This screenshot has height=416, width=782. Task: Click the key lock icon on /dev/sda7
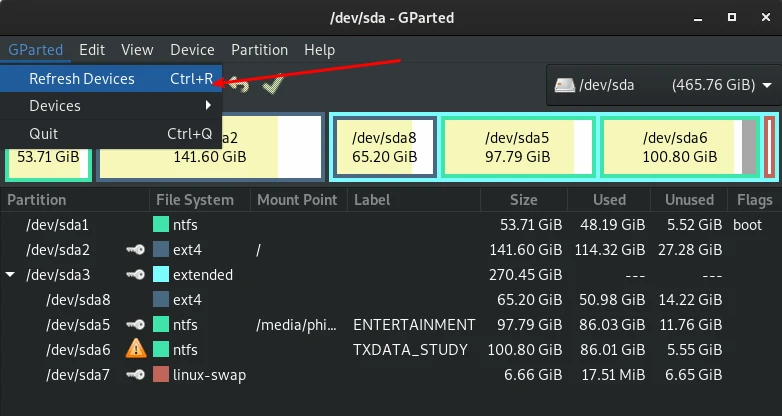[x=136, y=374]
